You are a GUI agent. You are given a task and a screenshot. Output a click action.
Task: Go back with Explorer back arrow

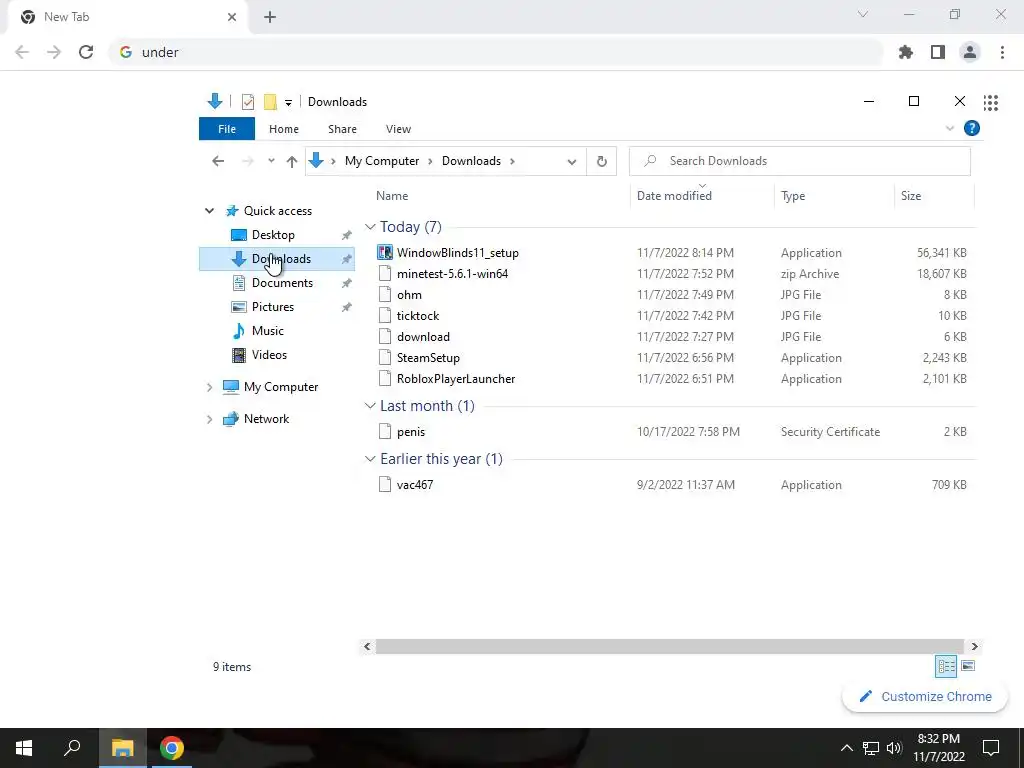218,161
